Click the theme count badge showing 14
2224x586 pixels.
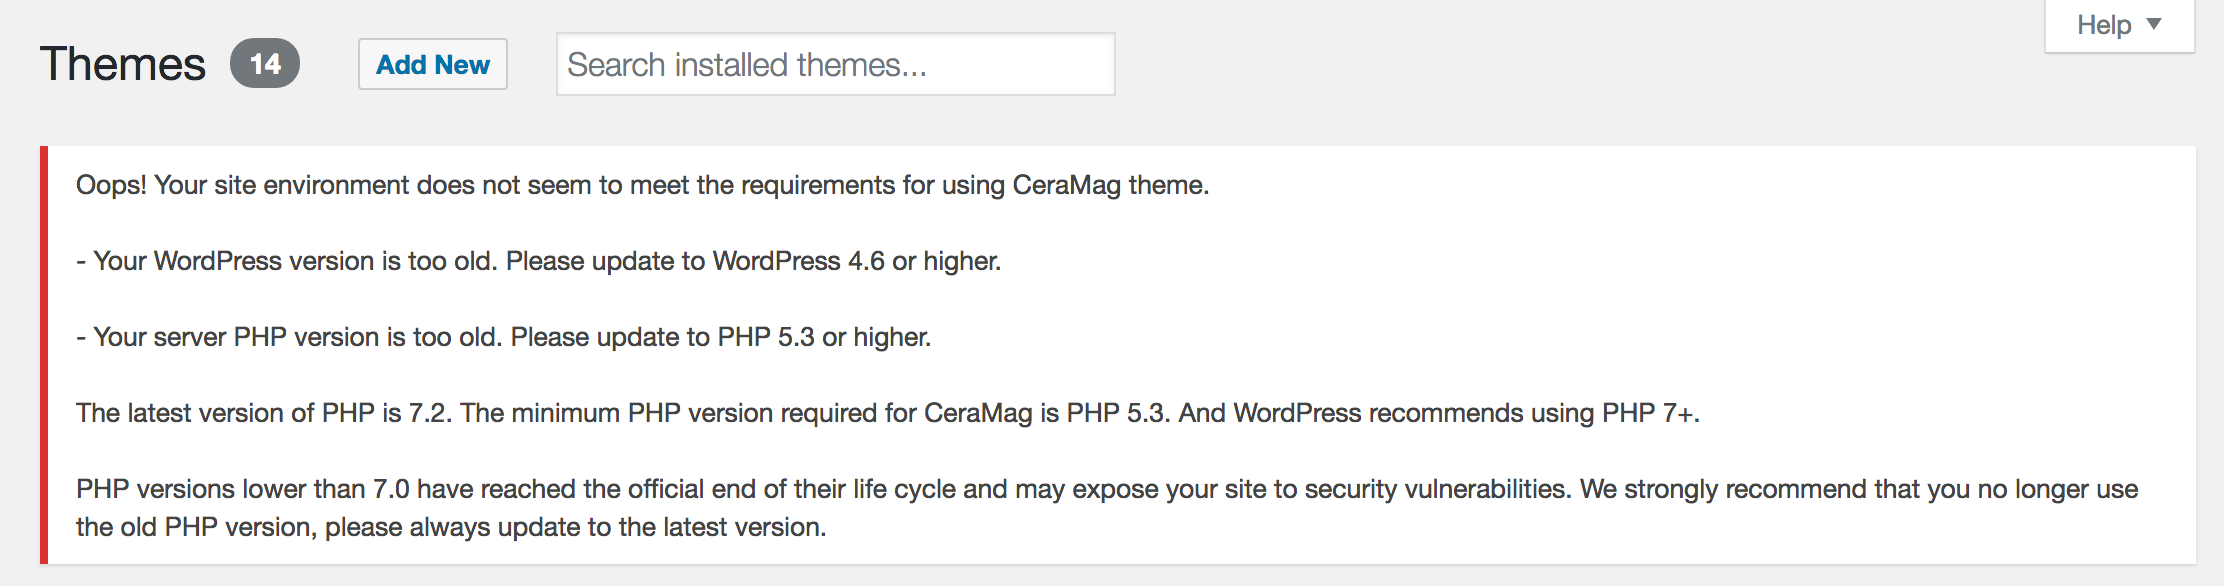point(263,65)
